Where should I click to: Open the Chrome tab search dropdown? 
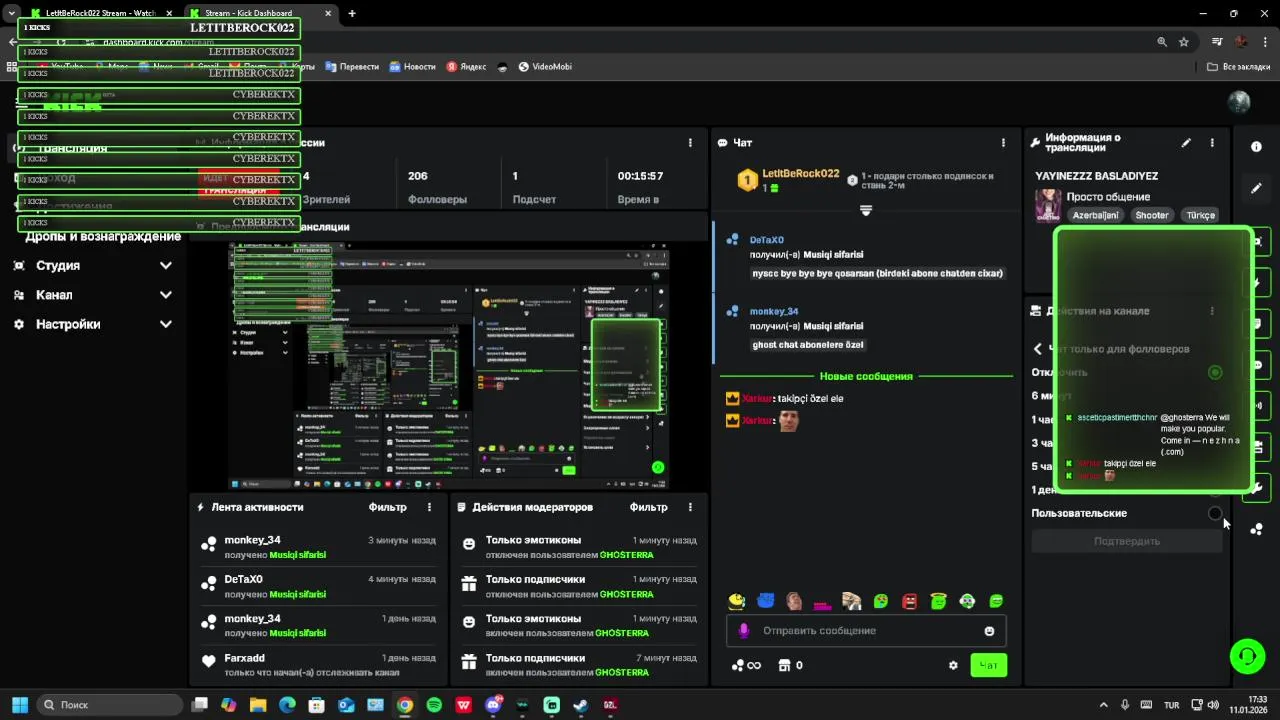pos(11,13)
